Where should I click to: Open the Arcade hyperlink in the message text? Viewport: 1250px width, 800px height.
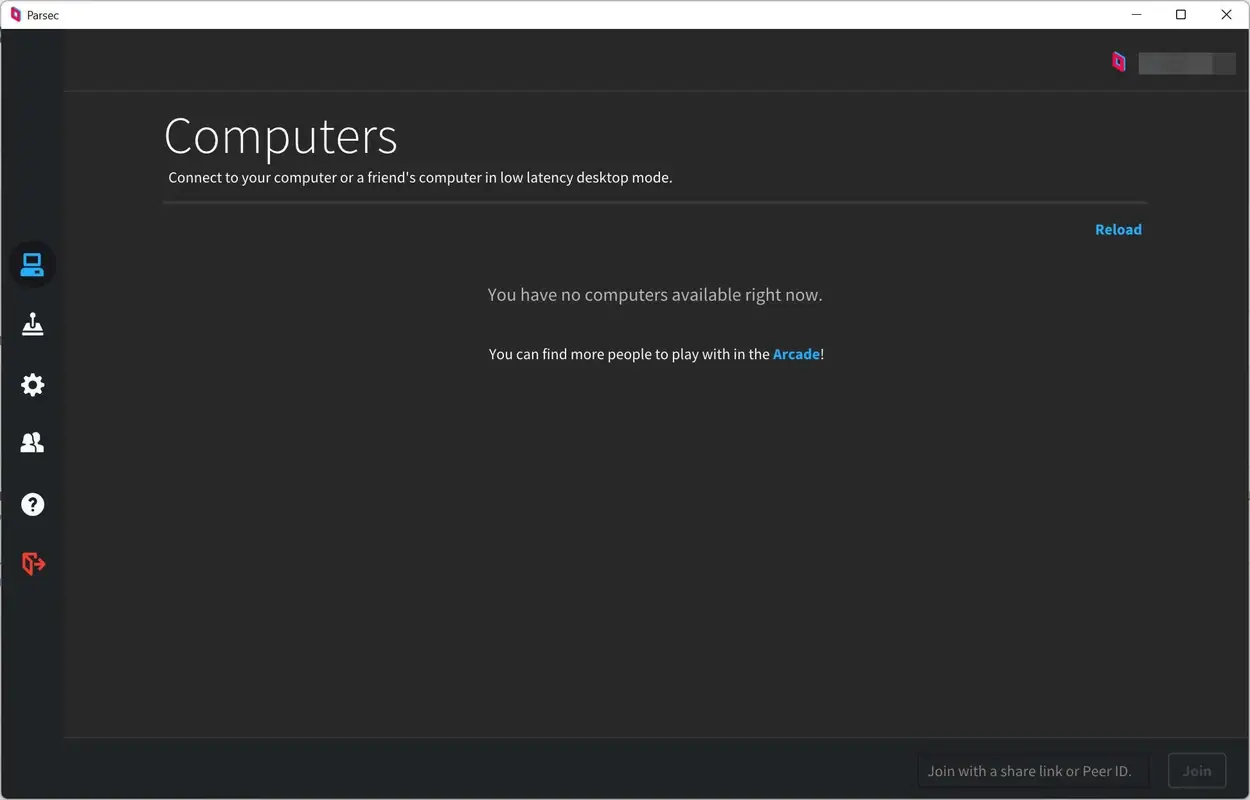coord(796,353)
